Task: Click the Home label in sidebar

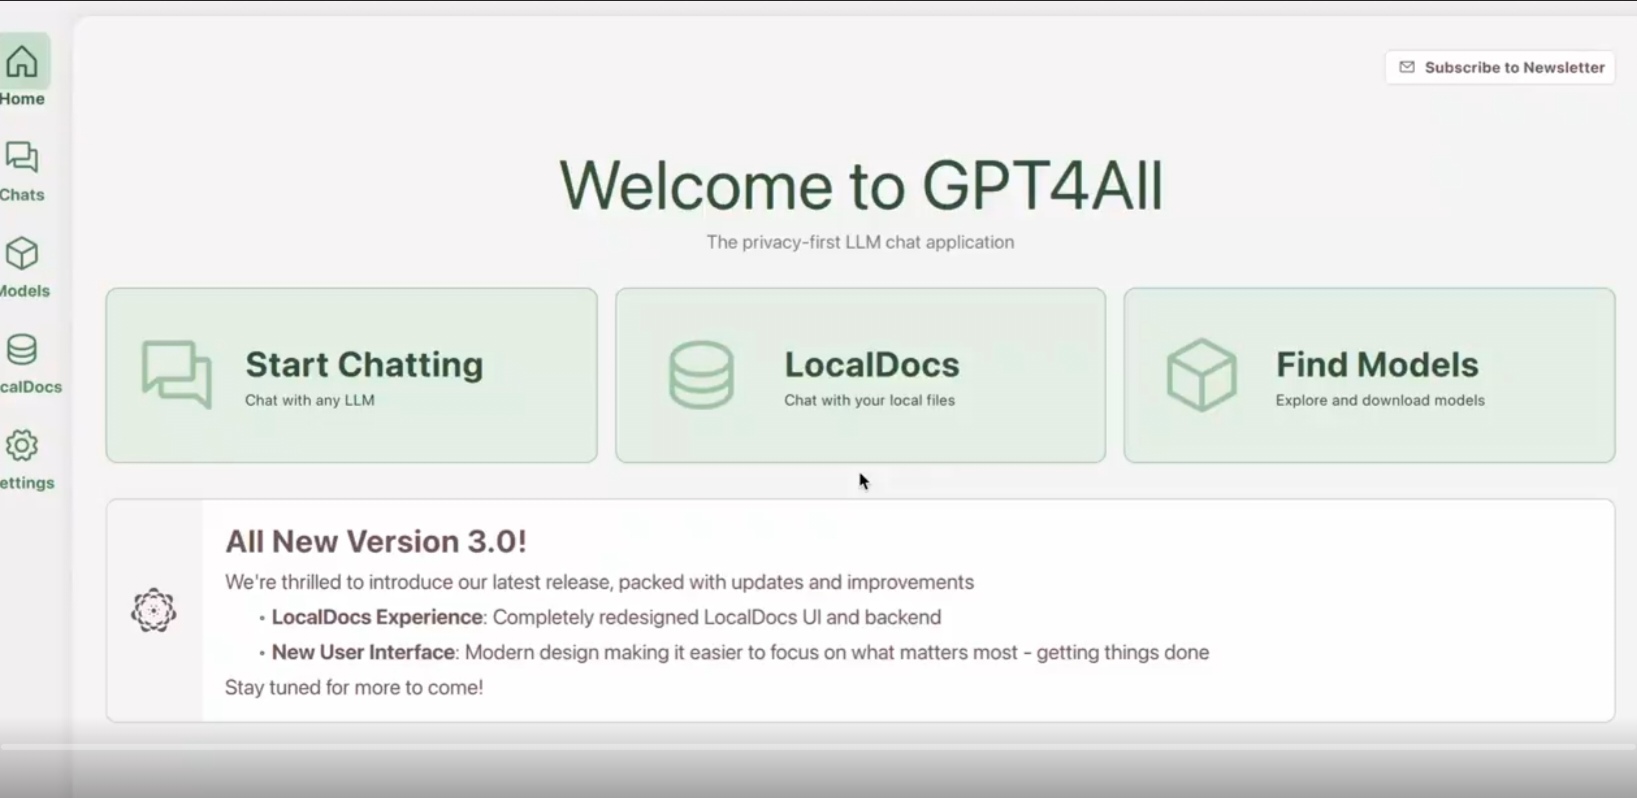Action: point(22,99)
